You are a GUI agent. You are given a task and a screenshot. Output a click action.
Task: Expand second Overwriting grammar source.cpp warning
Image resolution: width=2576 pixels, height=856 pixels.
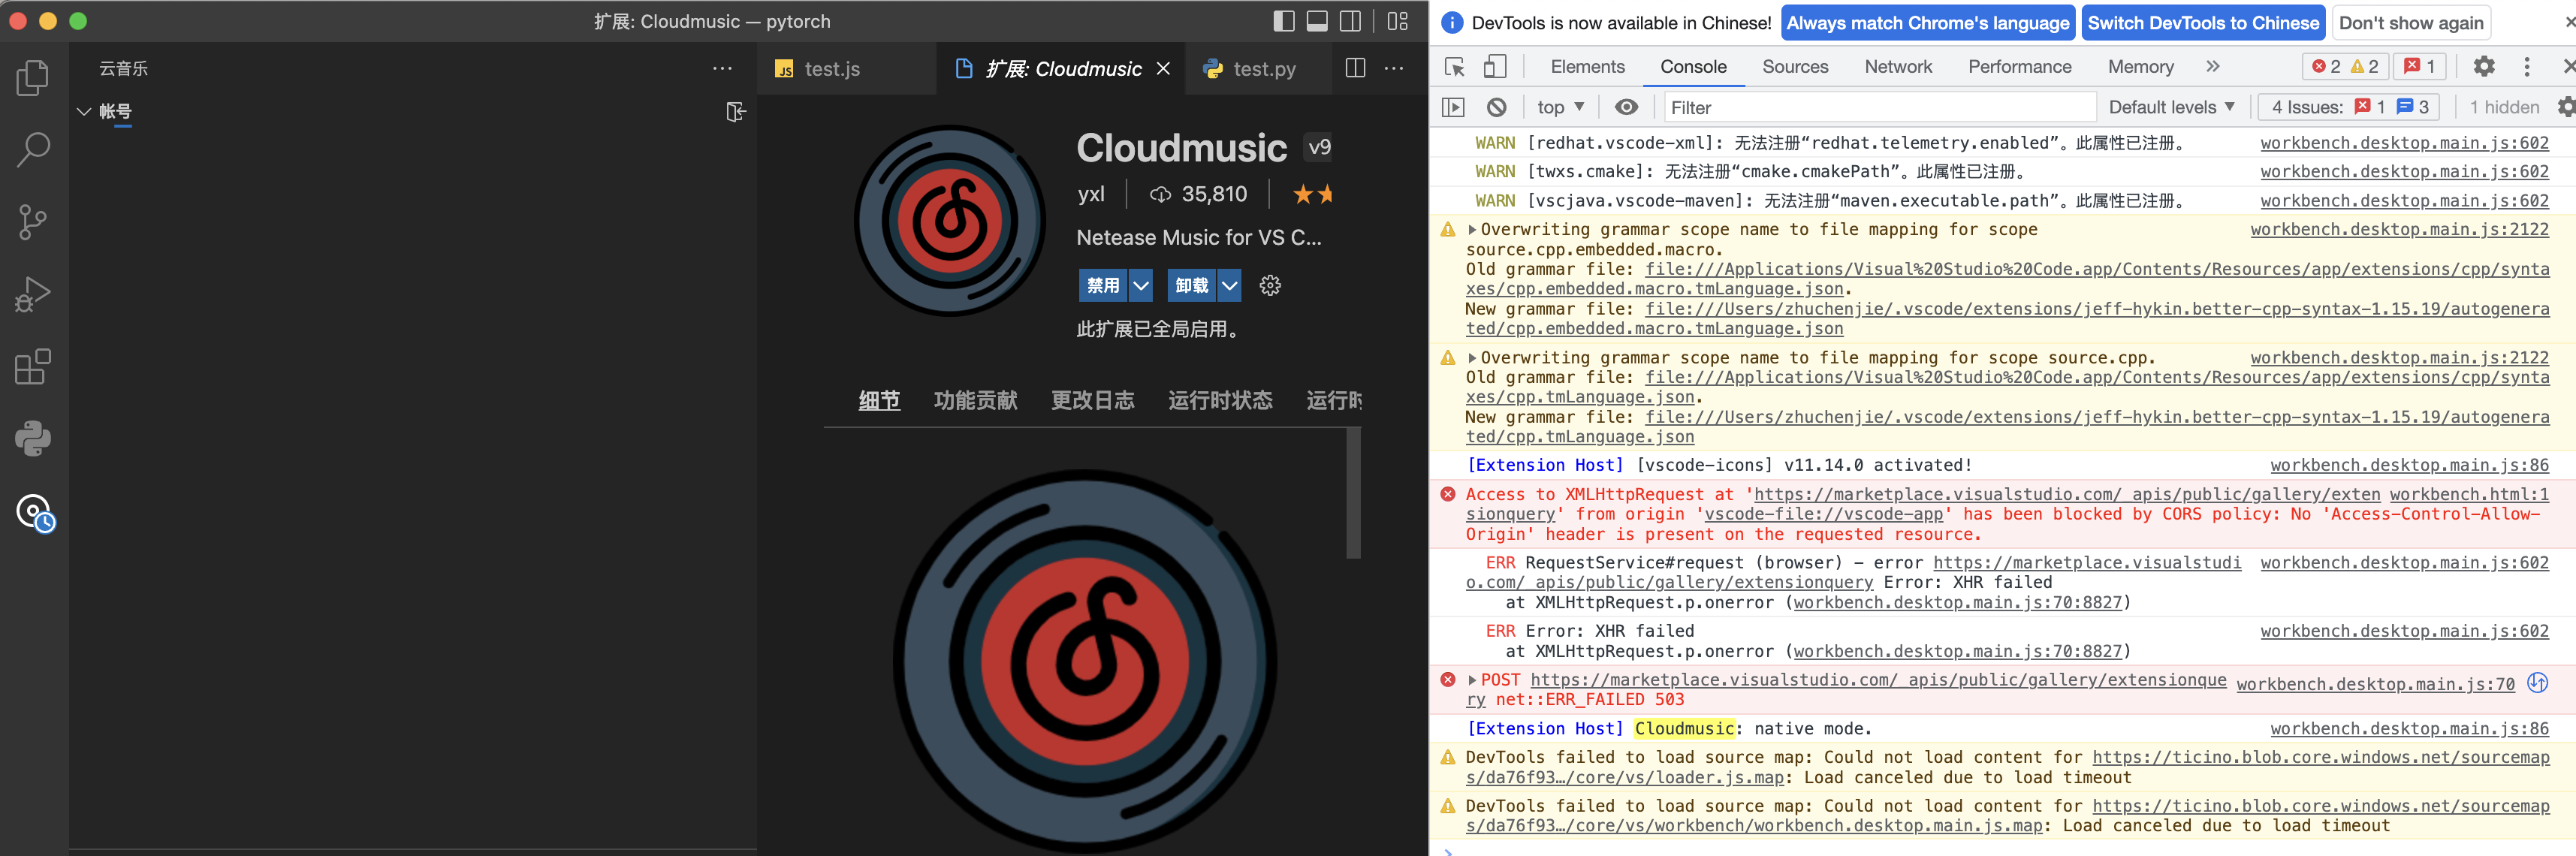click(1472, 358)
